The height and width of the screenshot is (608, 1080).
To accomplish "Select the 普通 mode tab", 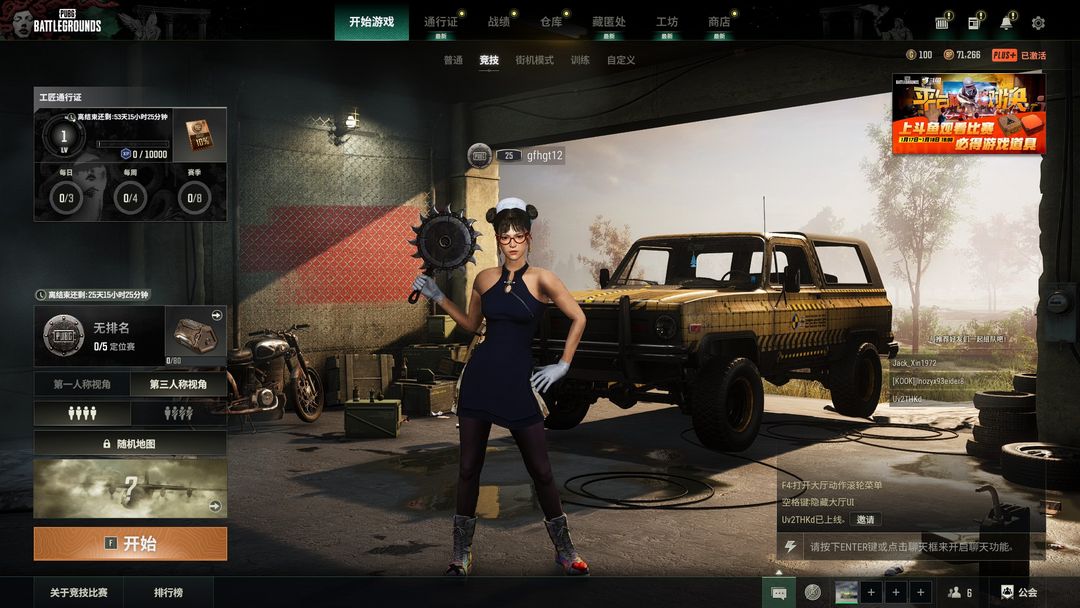I will (453, 60).
